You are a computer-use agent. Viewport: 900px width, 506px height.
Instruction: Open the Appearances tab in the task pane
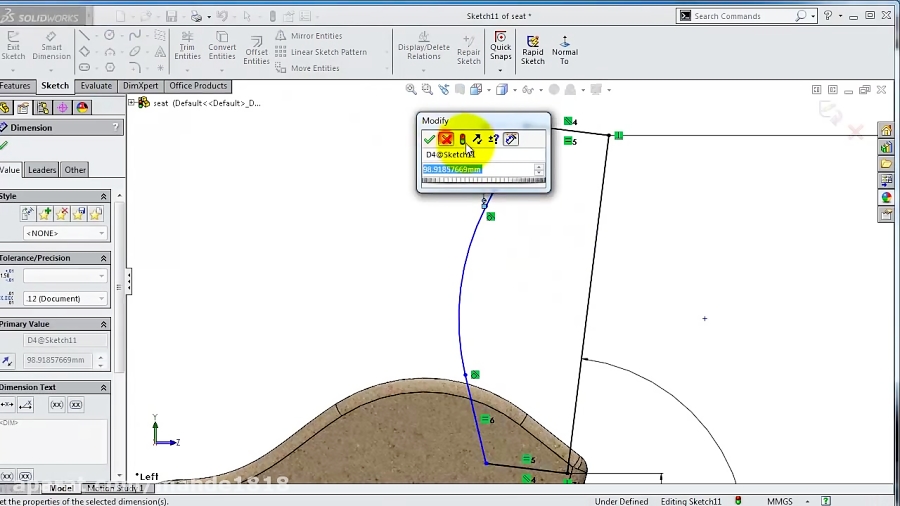point(886,197)
